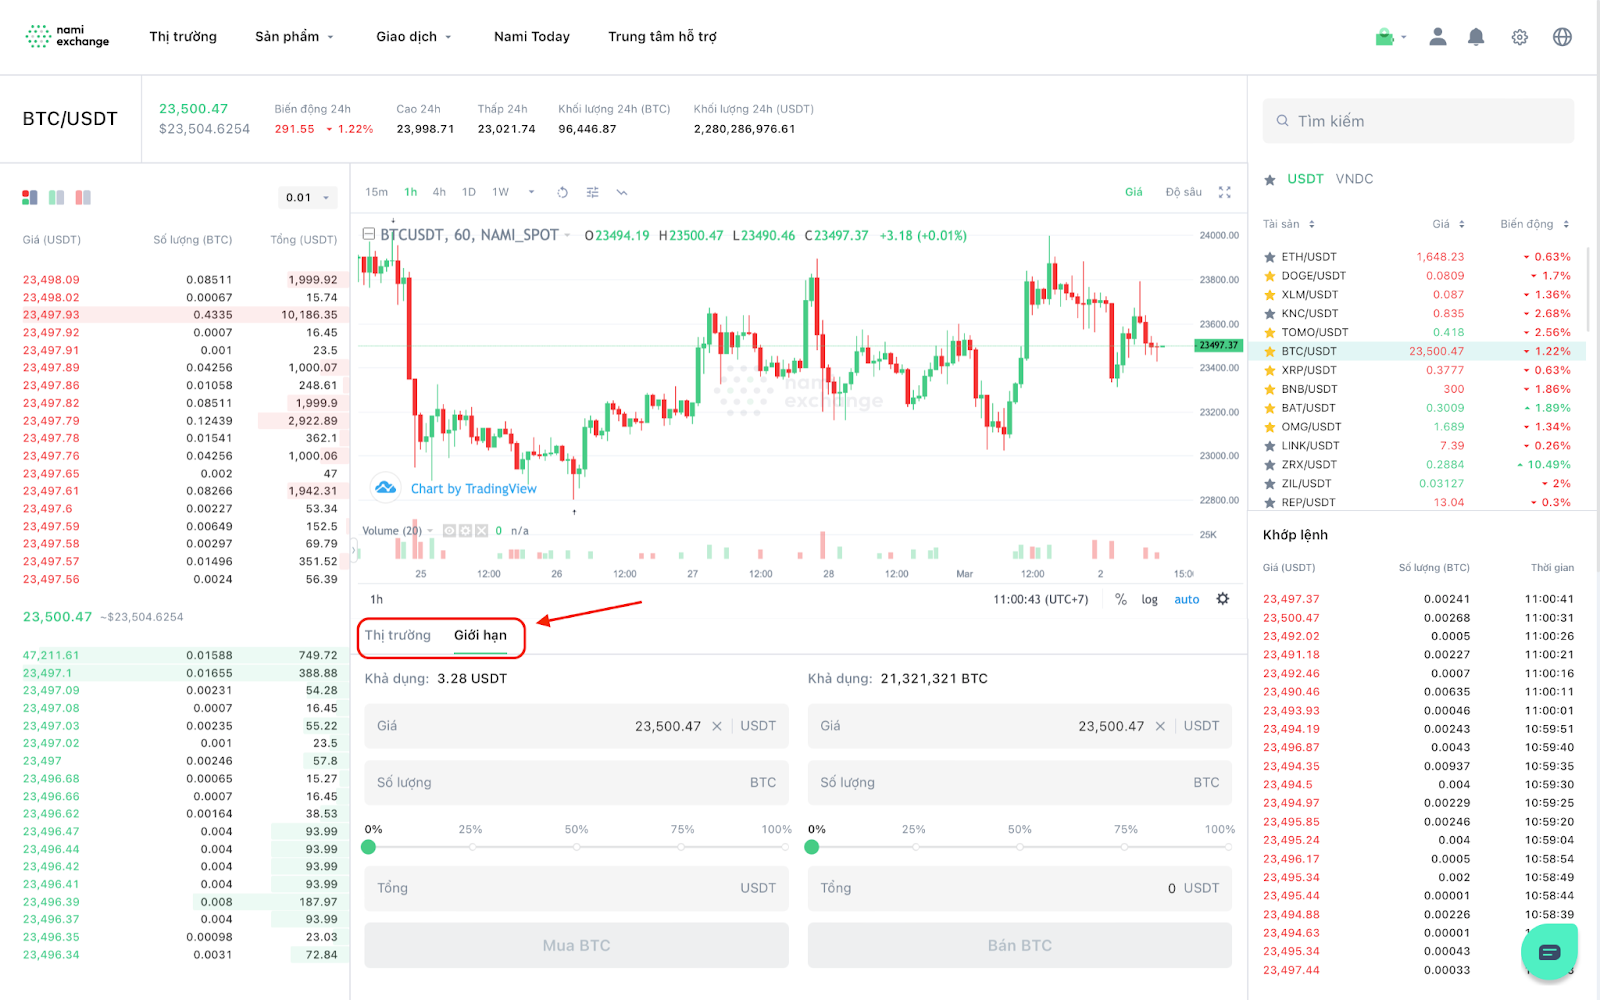Open the notifications bell
Image resolution: width=1600 pixels, height=1000 pixels.
[1476, 37]
